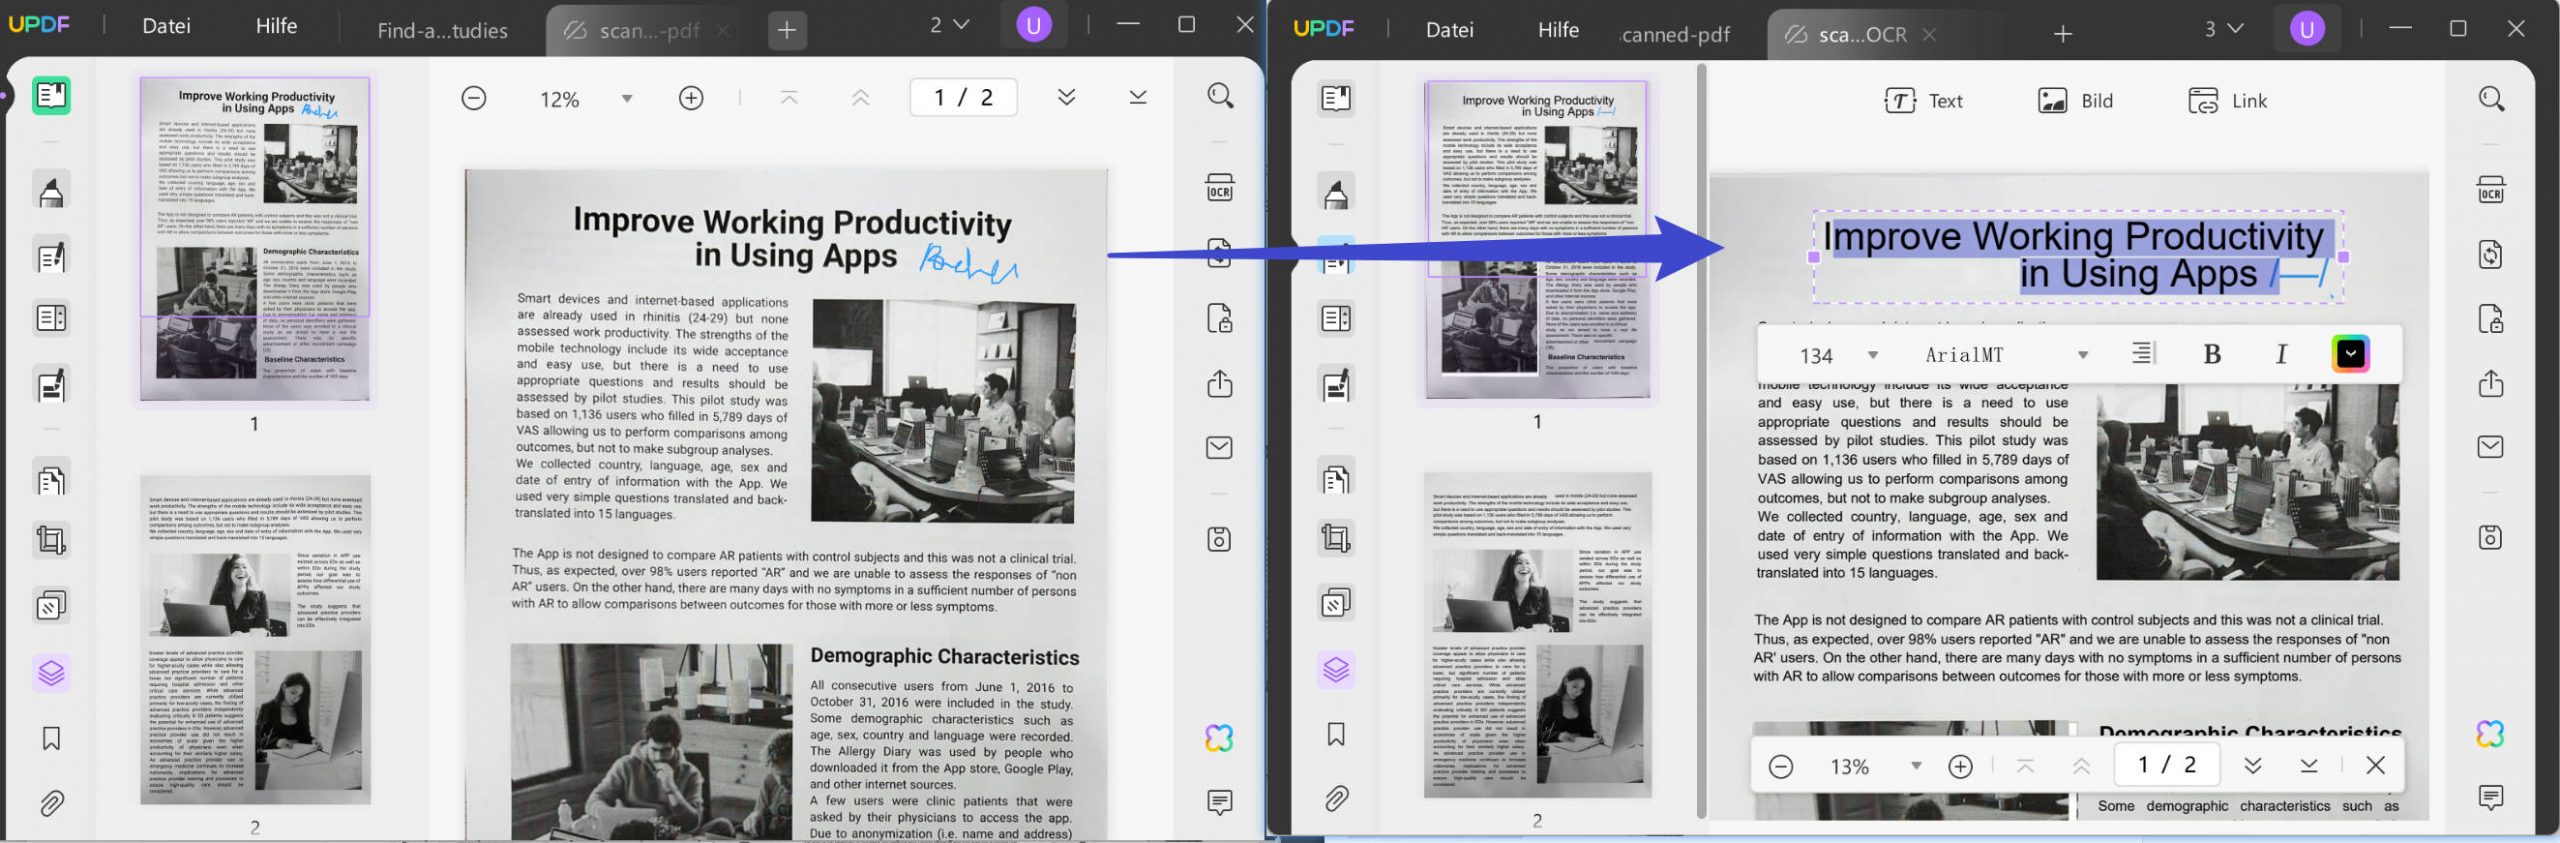
Task: Click the Text button in edit toolbar
Action: click(1923, 101)
